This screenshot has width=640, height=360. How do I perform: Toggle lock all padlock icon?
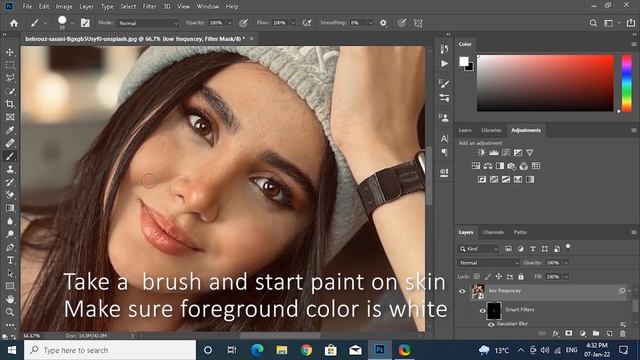[x=521, y=277]
